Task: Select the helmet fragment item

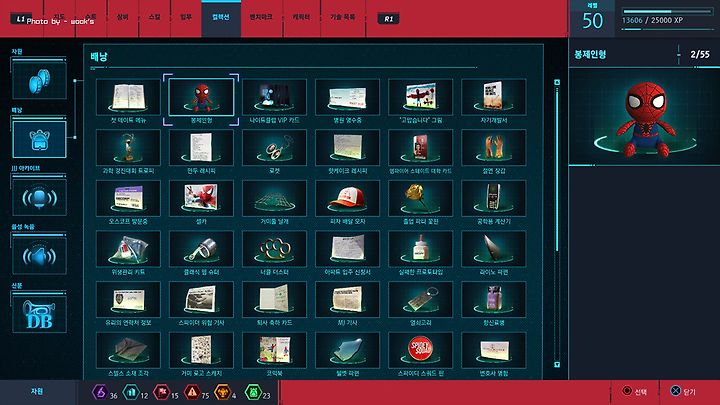Action: click(x=348, y=350)
